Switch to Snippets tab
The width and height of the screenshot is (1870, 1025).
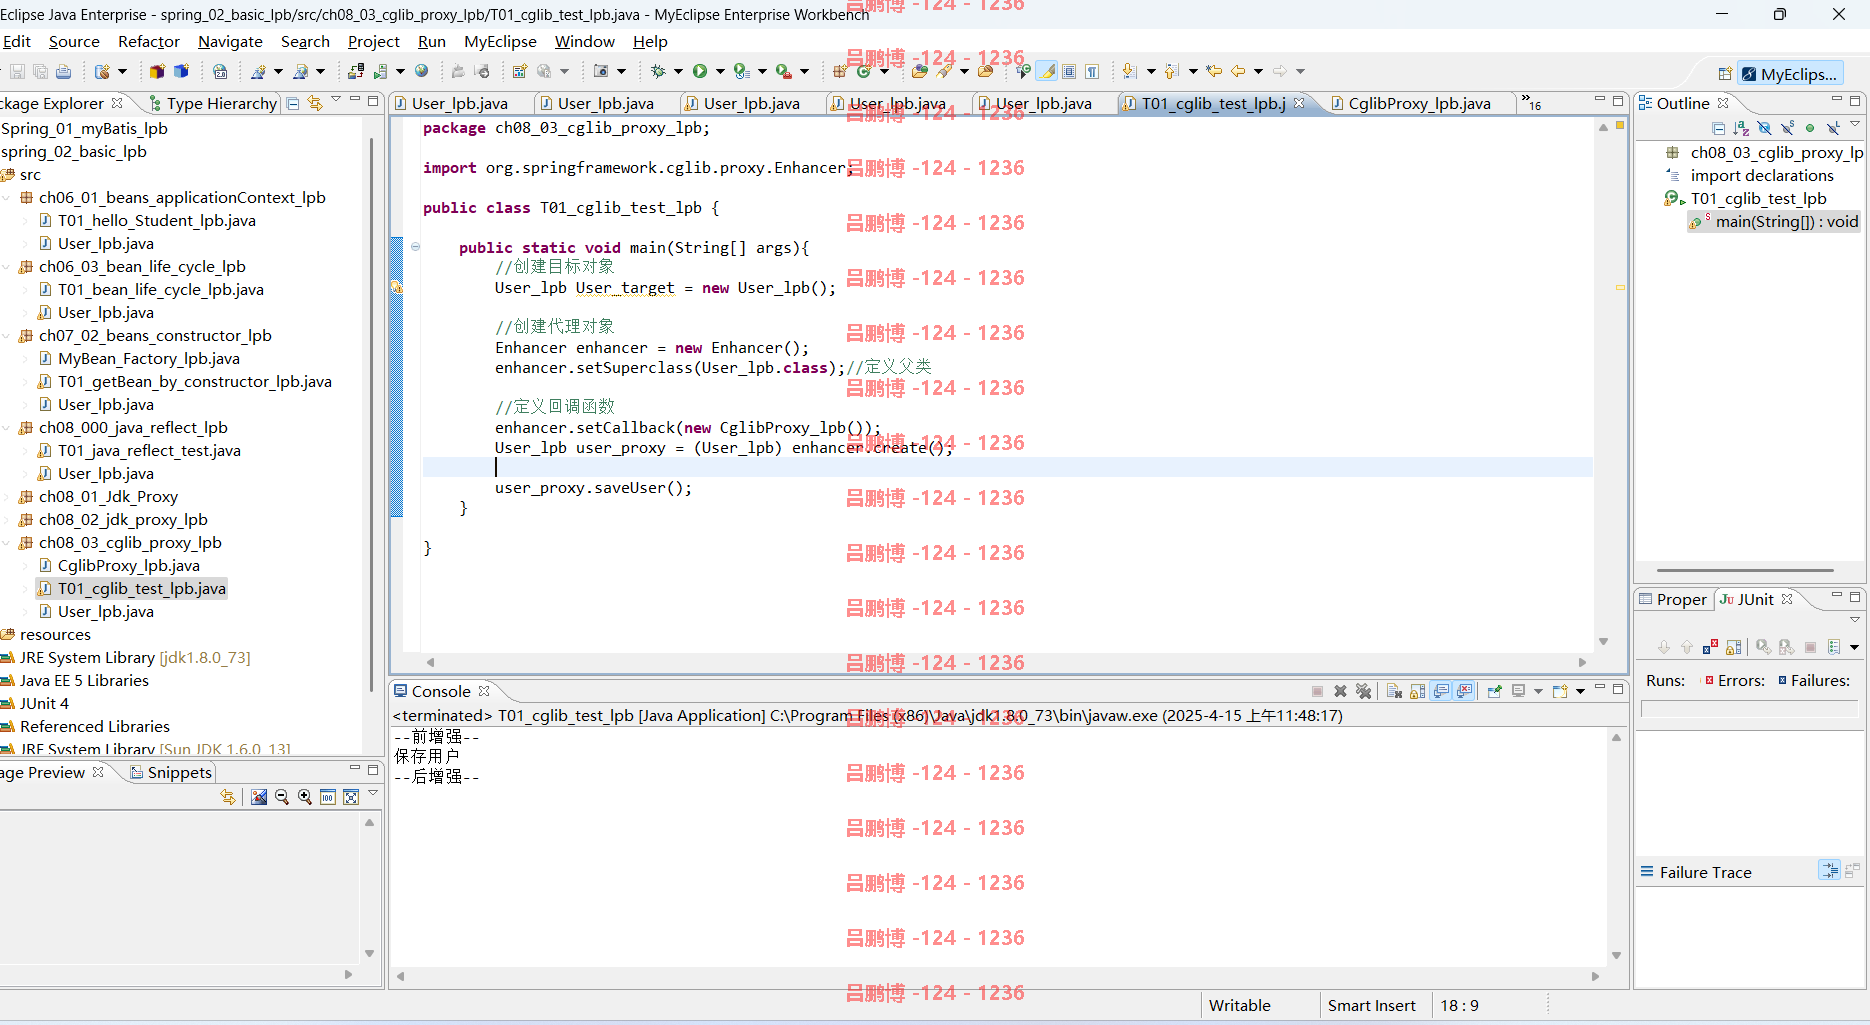pyautogui.click(x=171, y=772)
